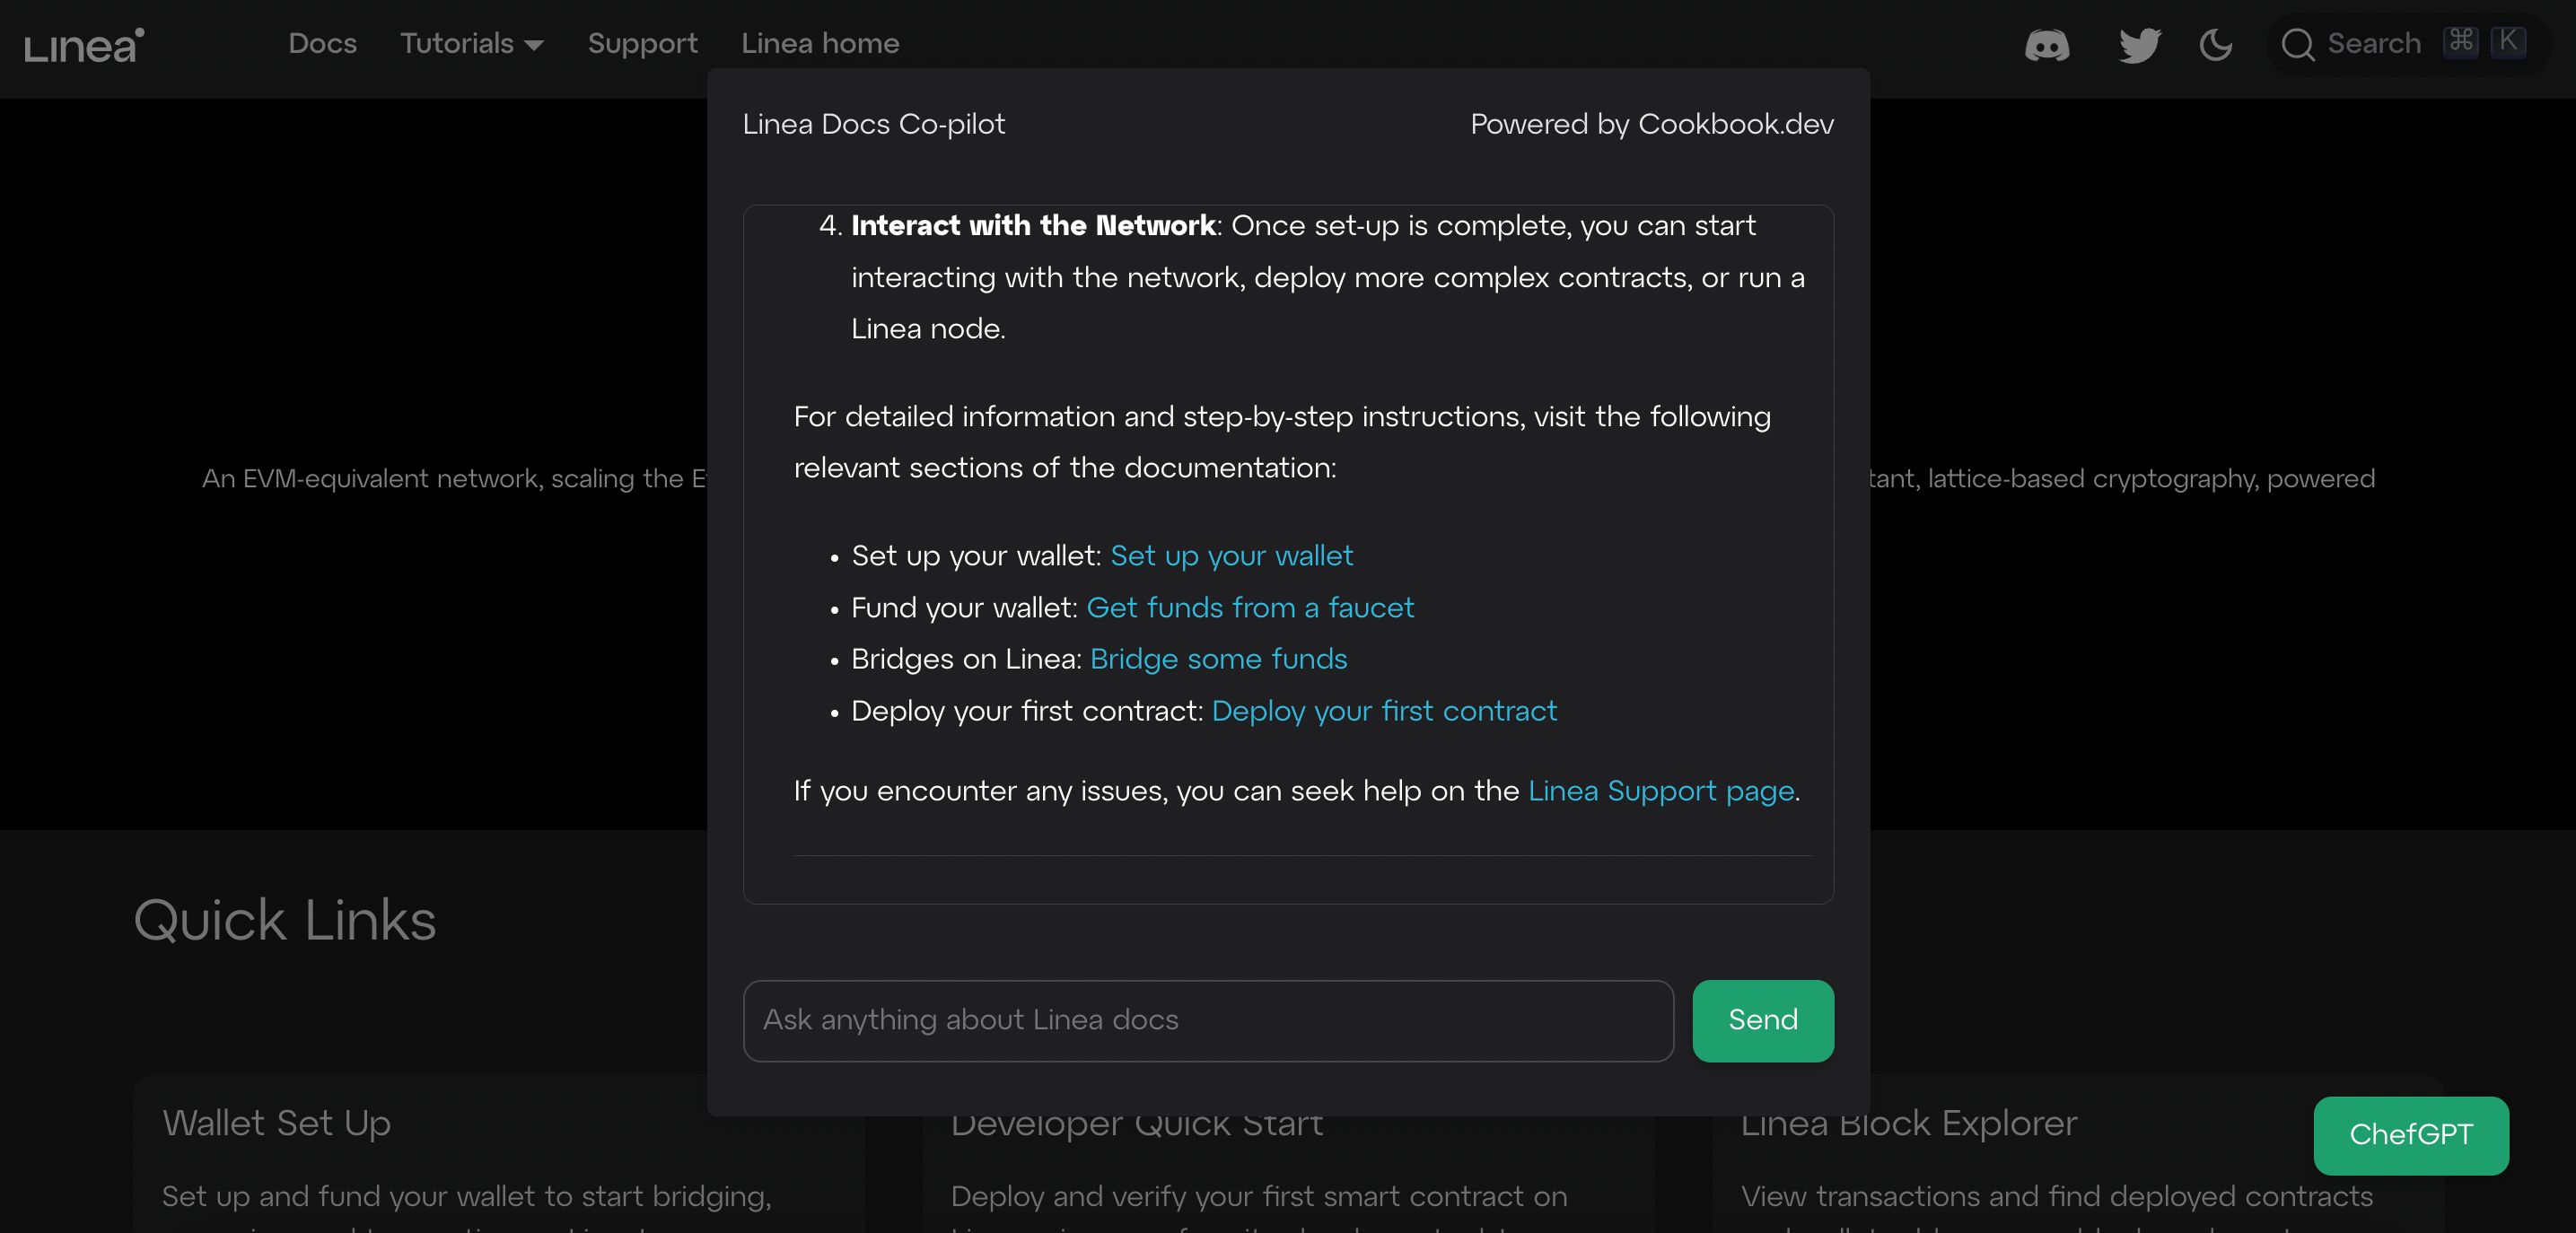
Task: Click the magnifier Search icon
Action: tap(2297, 45)
